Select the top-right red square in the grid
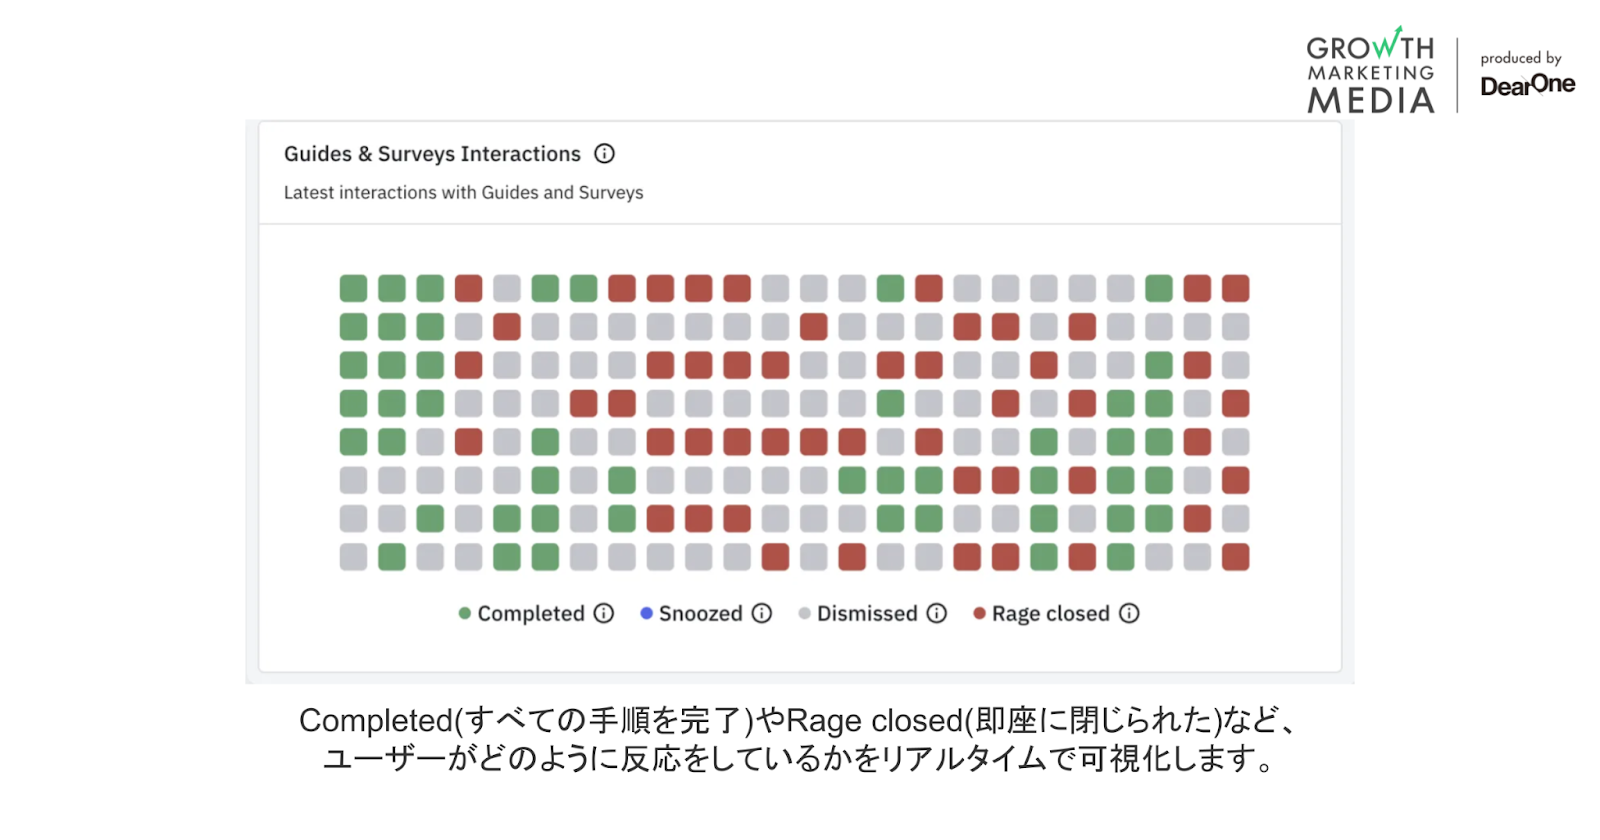Image resolution: width=1600 pixels, height=840 pixels. tap(1235, 288)
